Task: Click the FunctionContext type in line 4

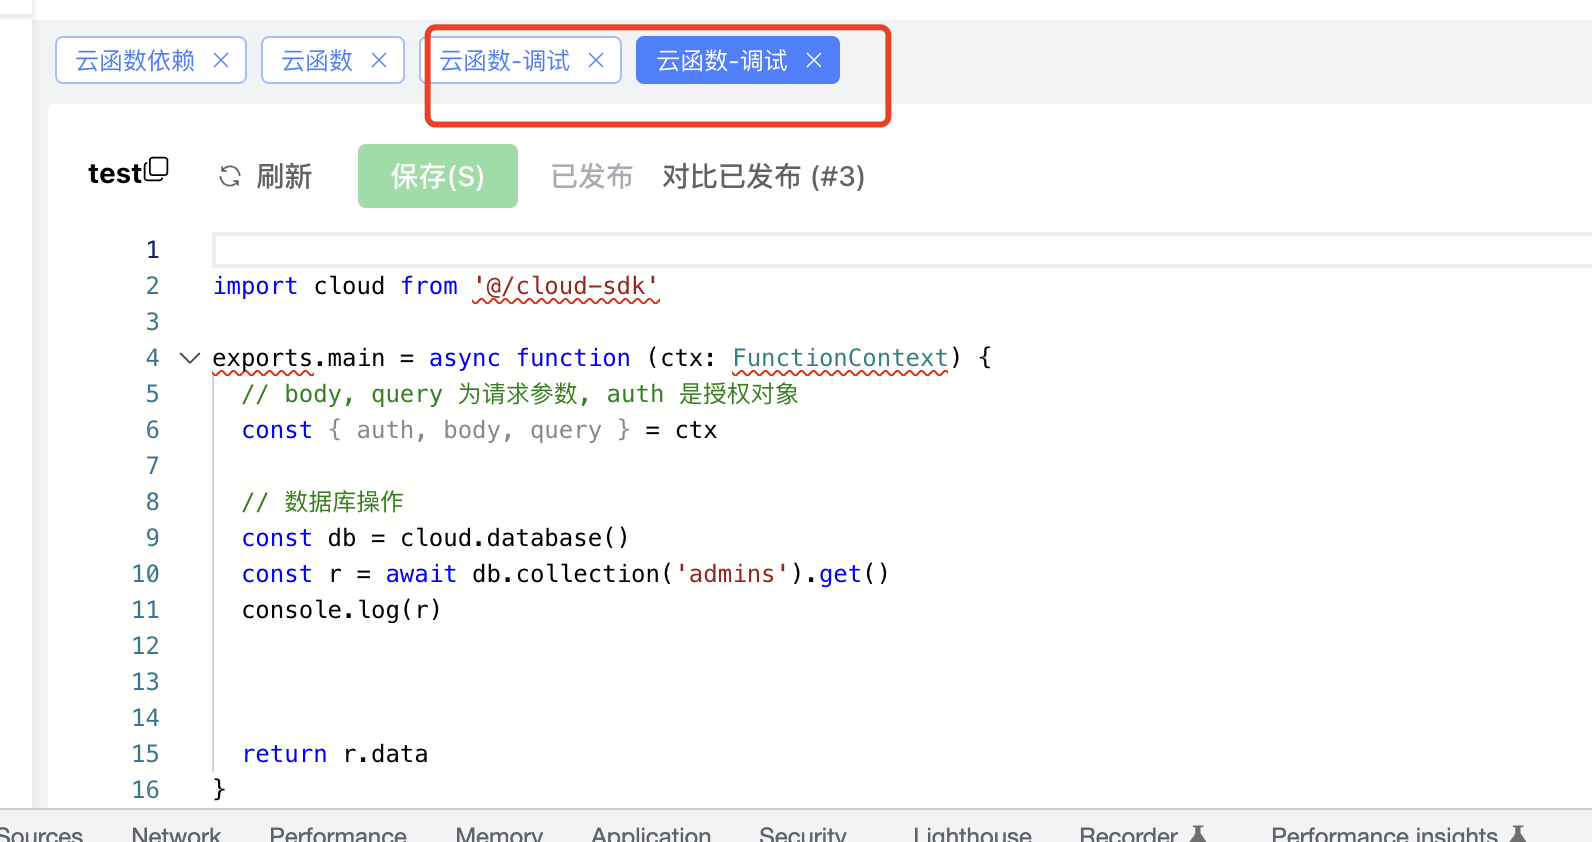Action: (840, 358)
